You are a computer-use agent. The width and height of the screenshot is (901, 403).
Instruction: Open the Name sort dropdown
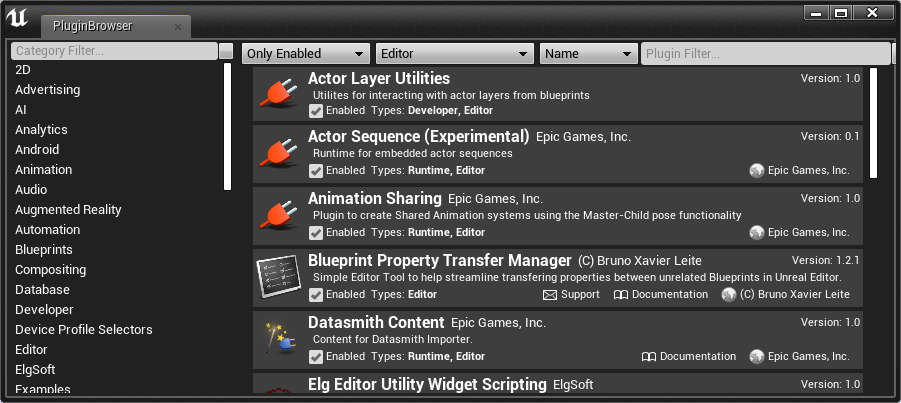coord(588,54)
